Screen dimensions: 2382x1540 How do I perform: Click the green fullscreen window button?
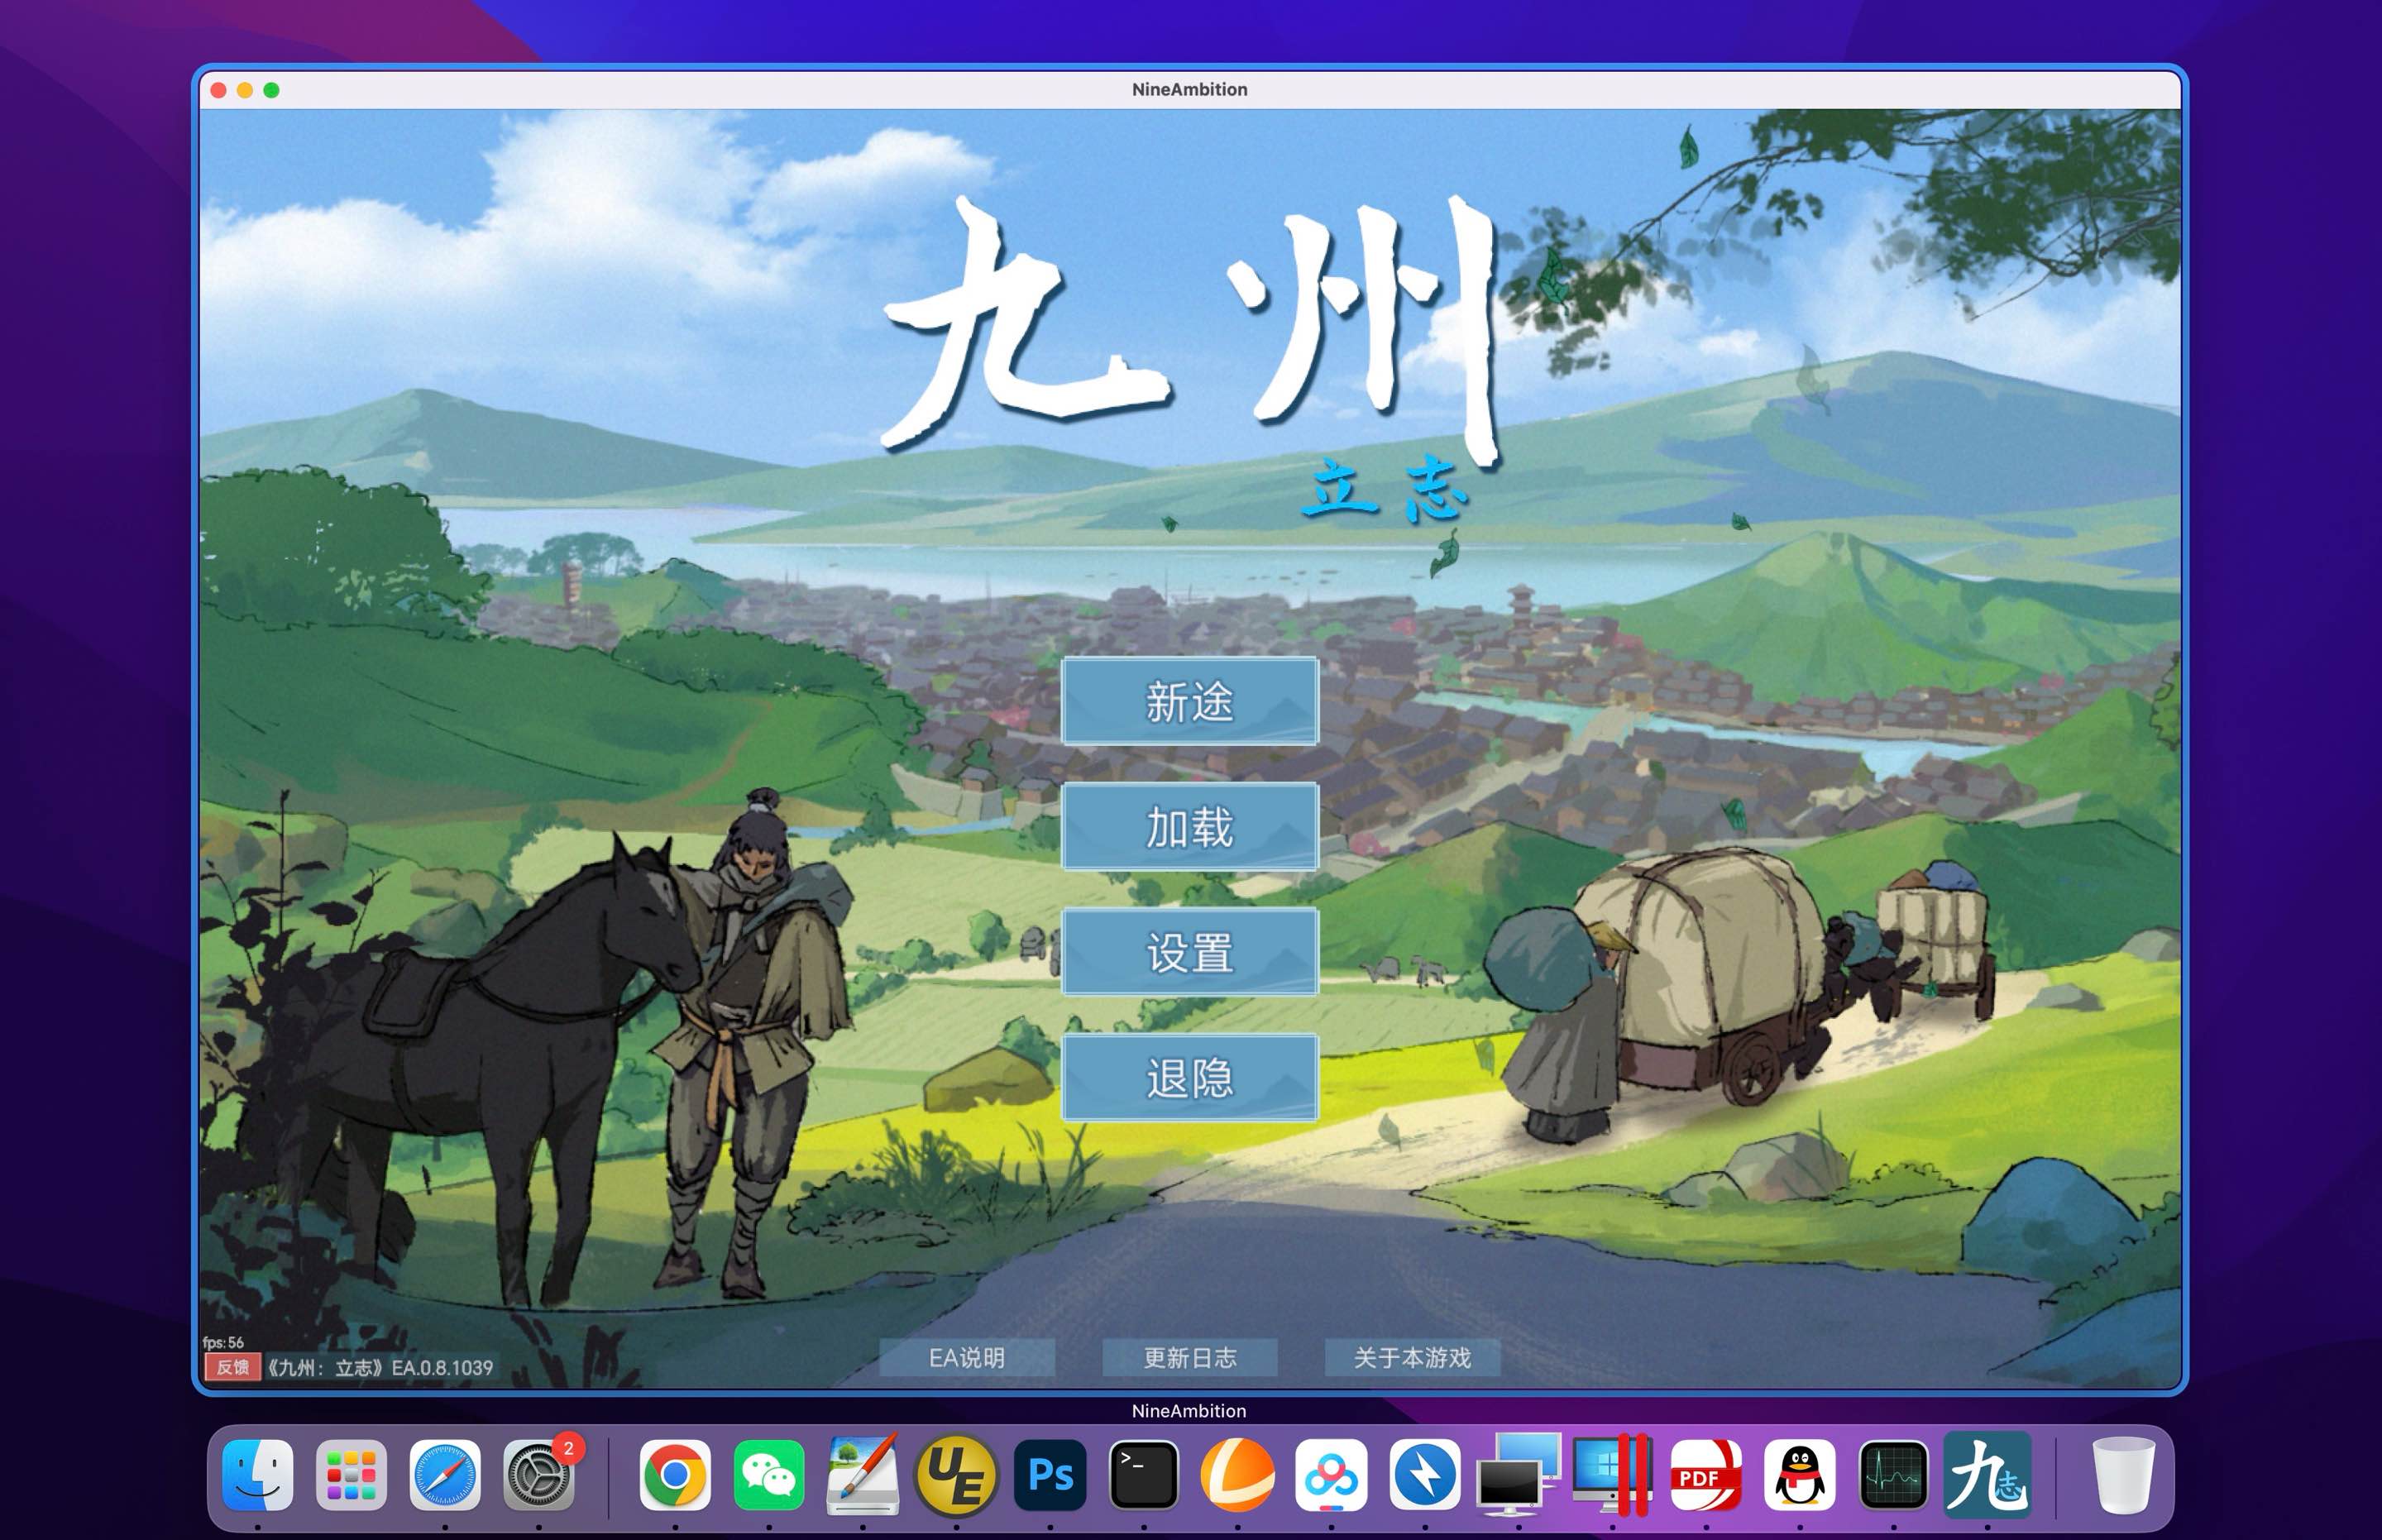click(x=271, y=90)
